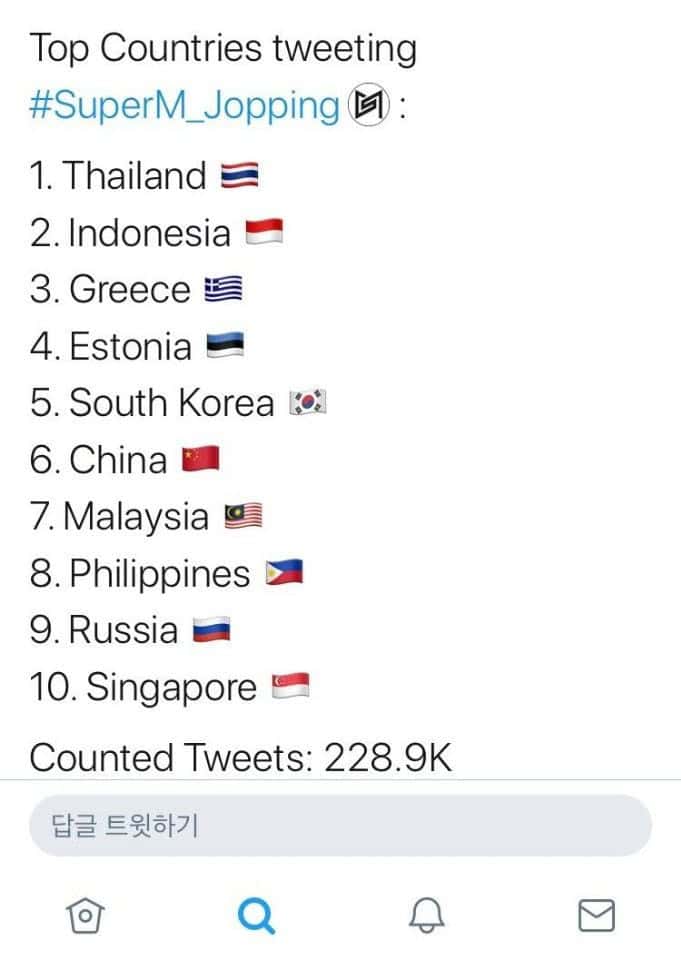Open the #SuperM_Jopping hashtag link
681x960 pixels.
(x=185, y=105)
